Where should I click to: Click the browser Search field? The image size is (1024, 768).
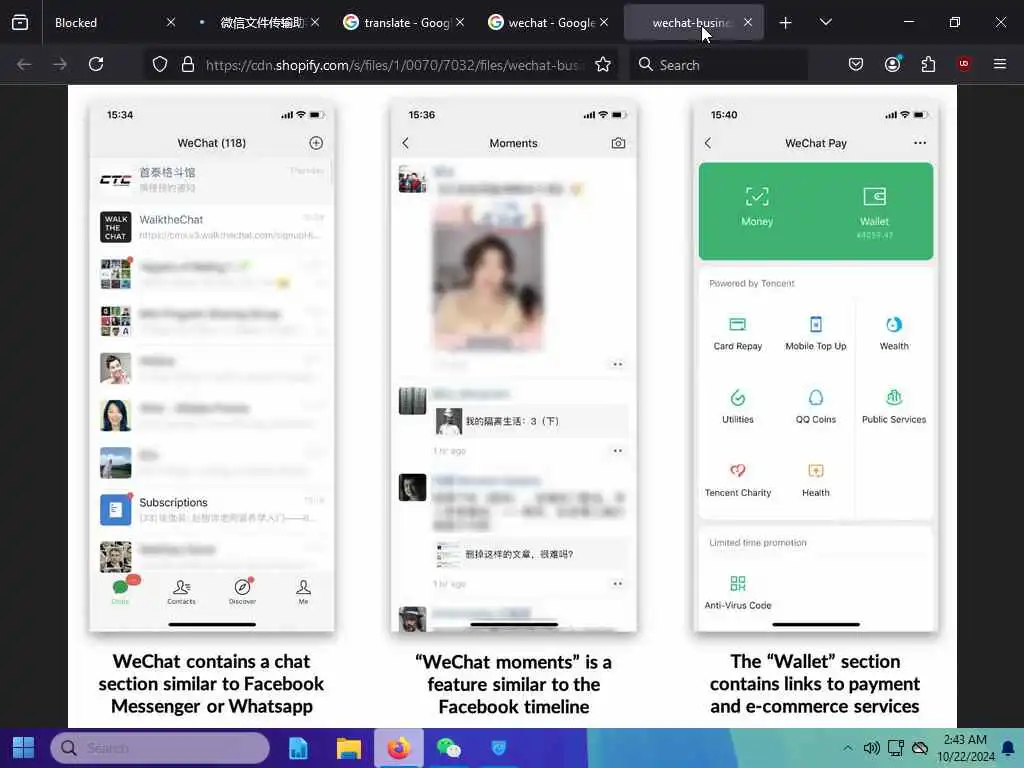(x=718, y=65)
